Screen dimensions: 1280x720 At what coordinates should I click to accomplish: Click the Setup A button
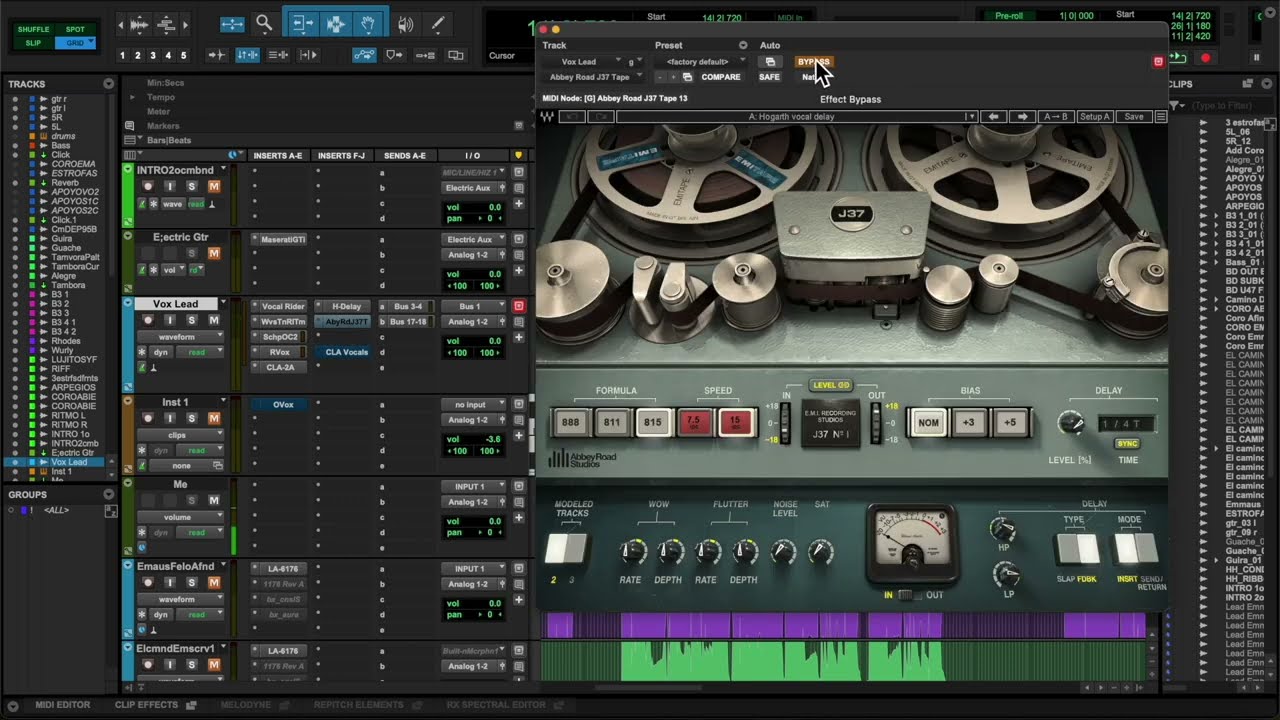(x=1095, y=117)
